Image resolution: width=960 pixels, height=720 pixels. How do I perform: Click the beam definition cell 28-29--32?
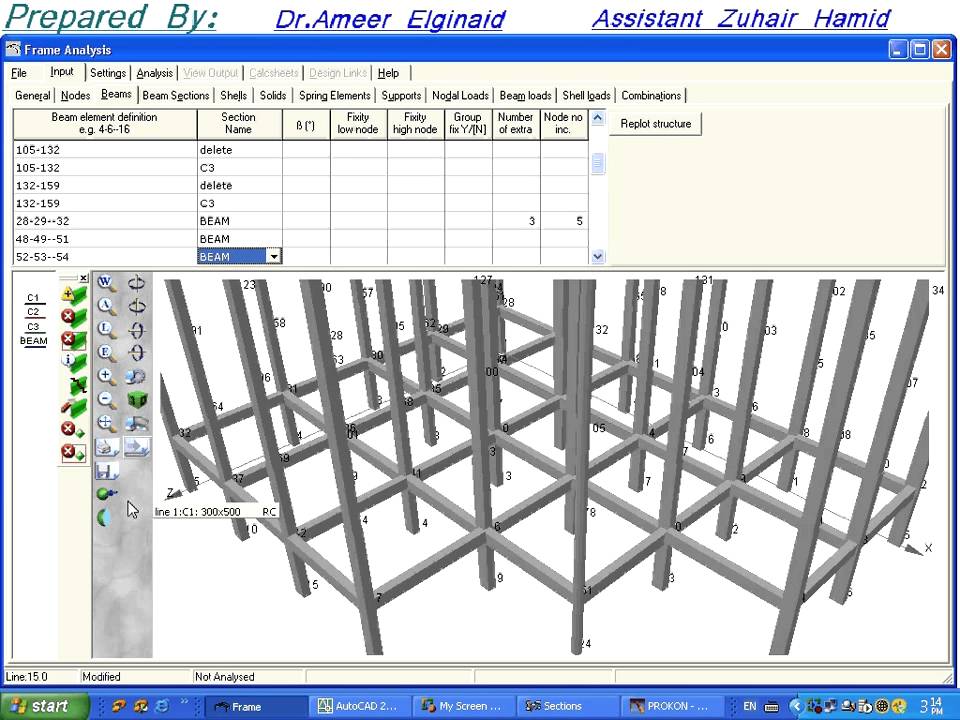pos(105,221)
